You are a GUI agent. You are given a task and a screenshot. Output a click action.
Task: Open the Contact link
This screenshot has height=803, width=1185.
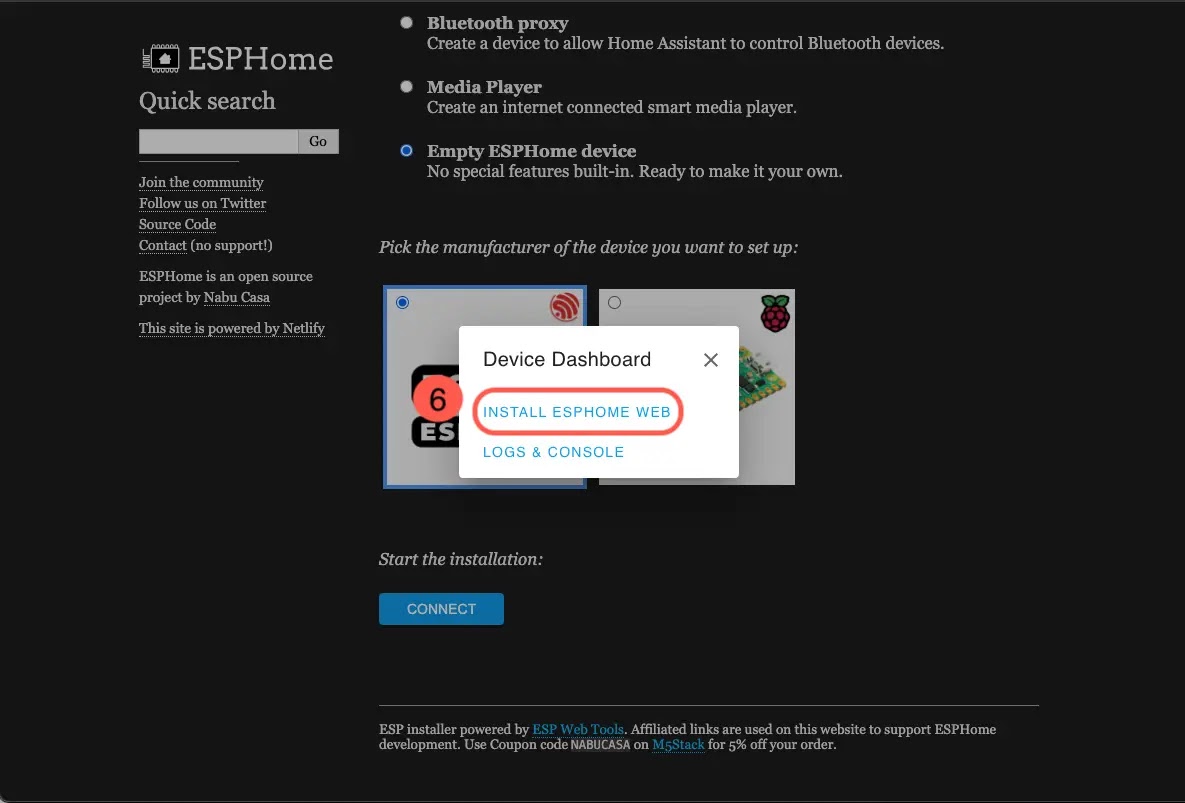pyautogui.click(x=162, y=246)
